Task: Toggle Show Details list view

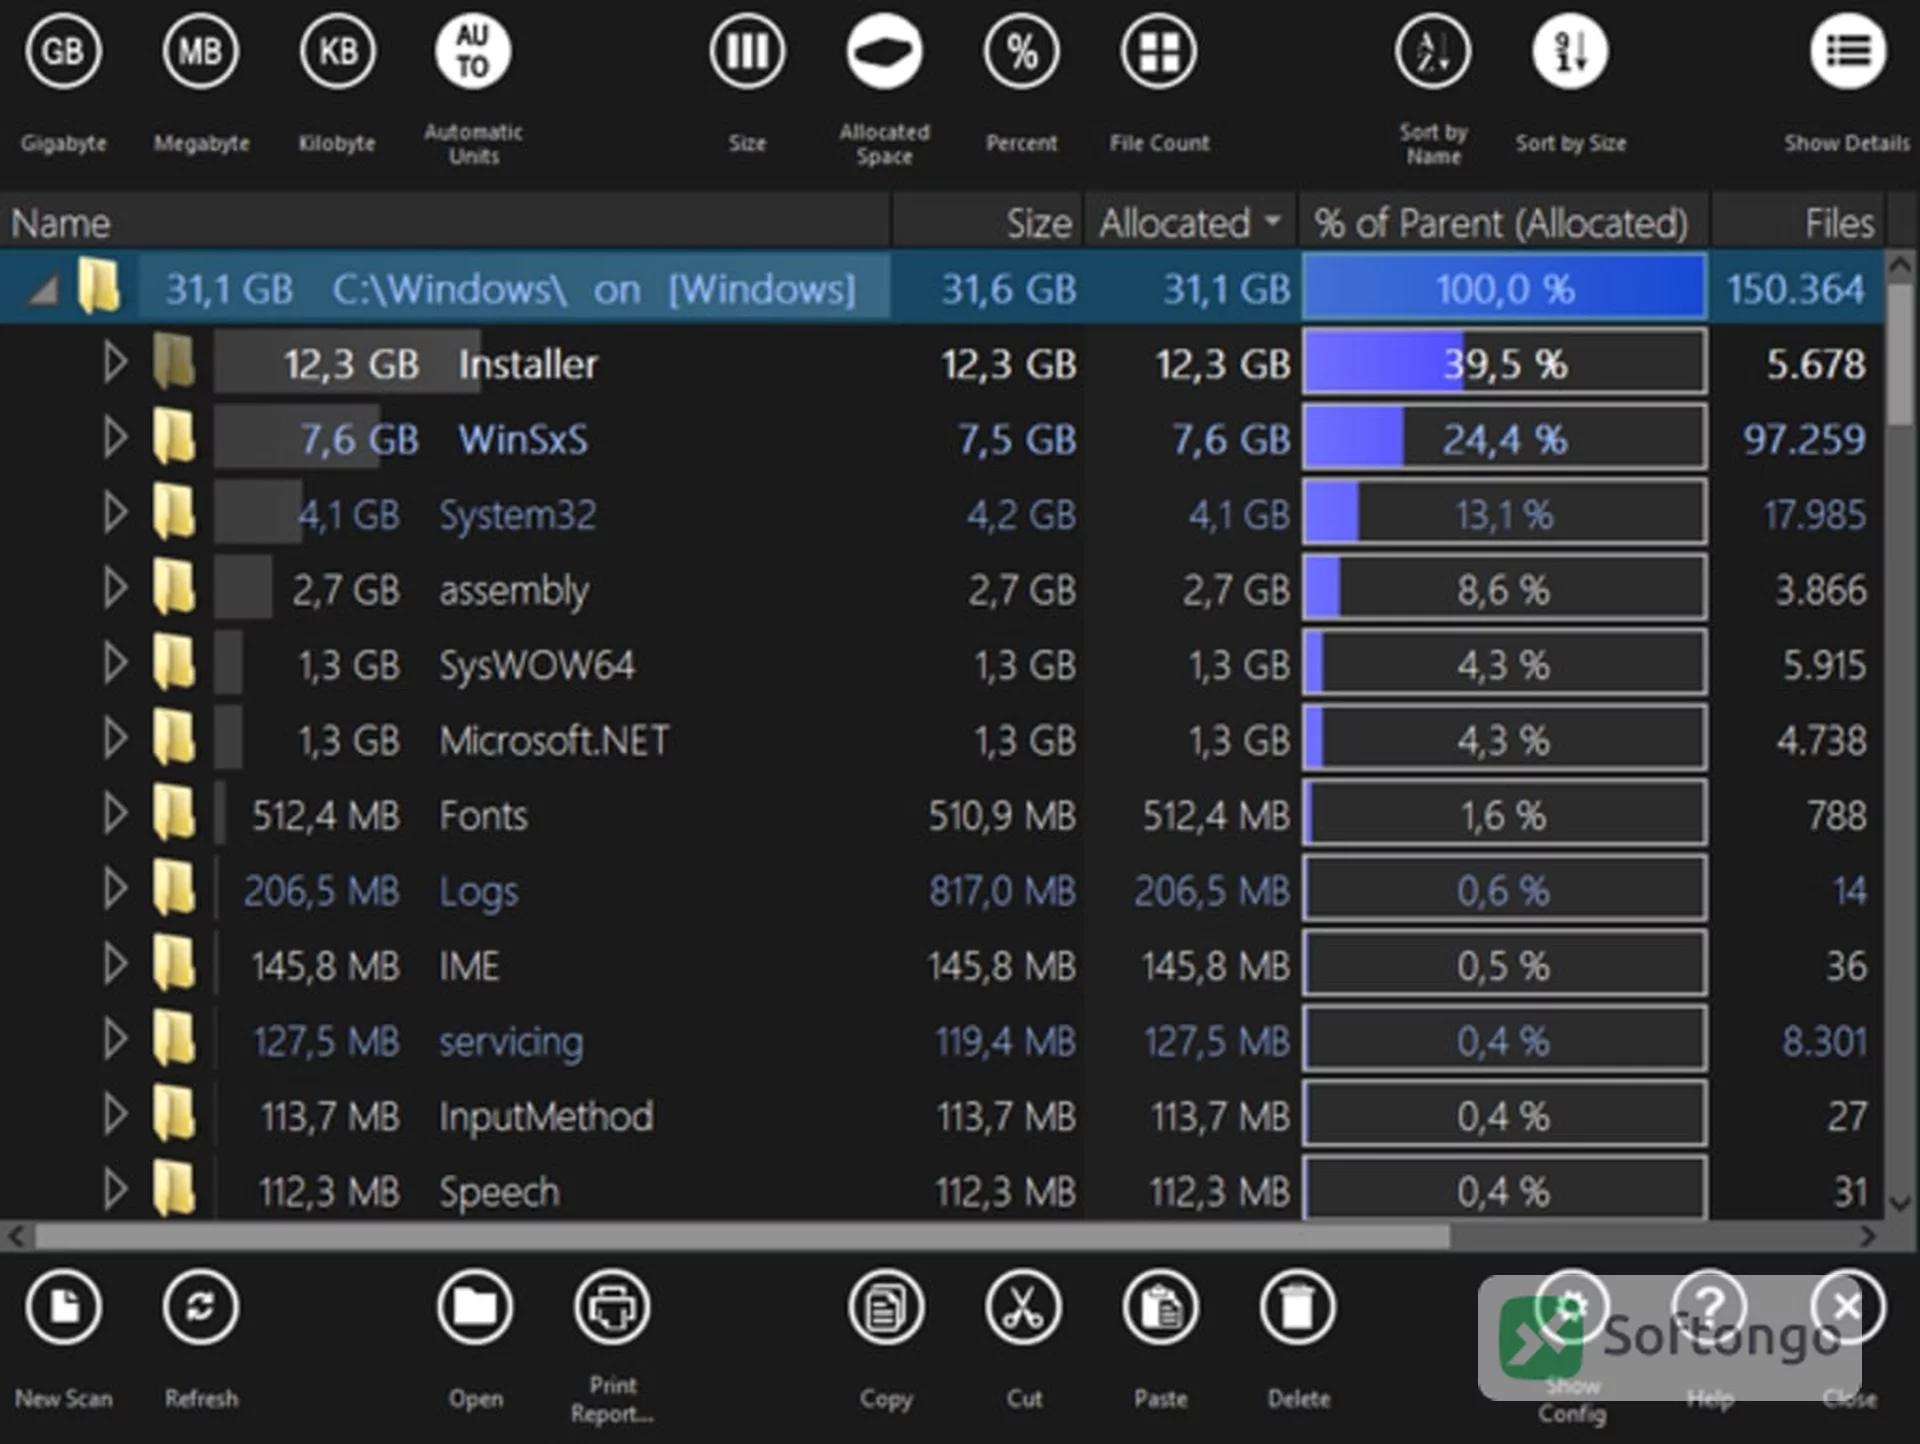Action: [x=1847, y=52]
